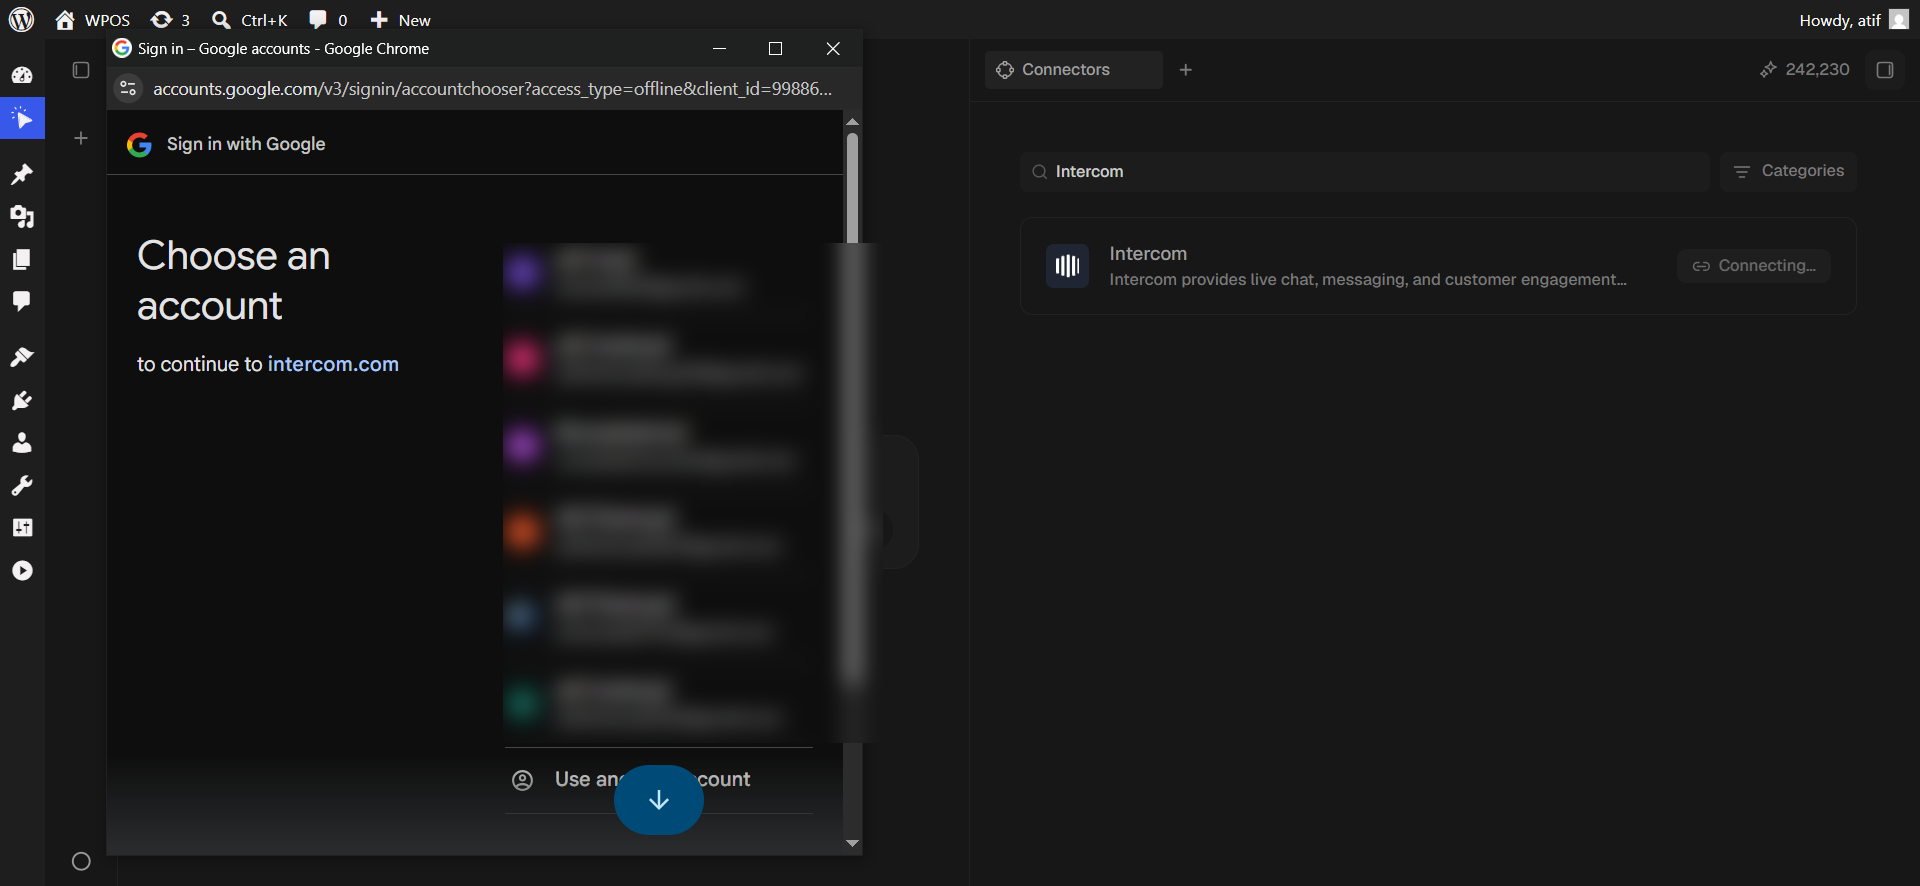Screen dimensions: 1920x886
Task: Click the Connecting... button for Intercom
Action: (1754, 266)
